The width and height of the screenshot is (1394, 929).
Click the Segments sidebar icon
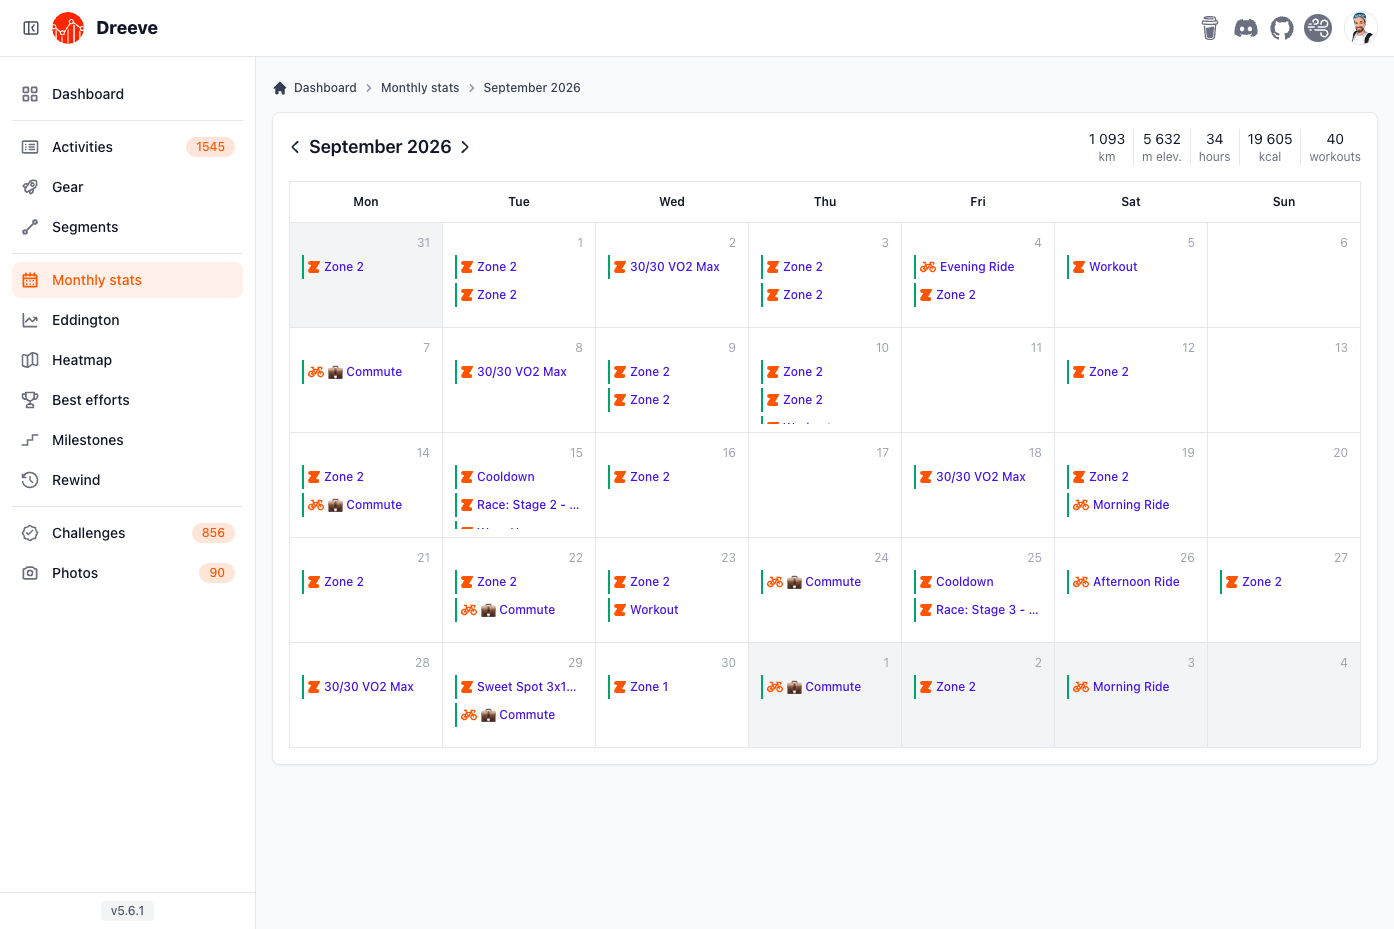click(x=30, y=227)
